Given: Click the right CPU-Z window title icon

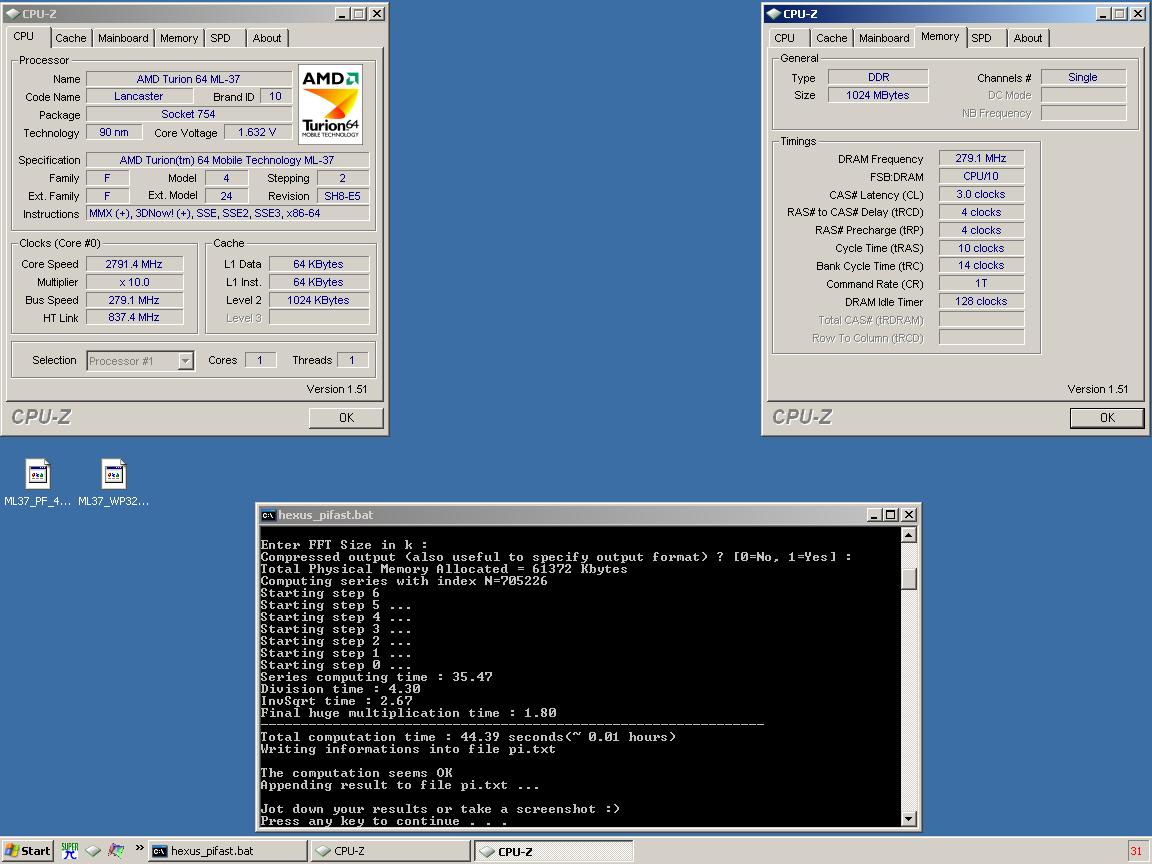Looking at the screenshot, I should (774, 14).
